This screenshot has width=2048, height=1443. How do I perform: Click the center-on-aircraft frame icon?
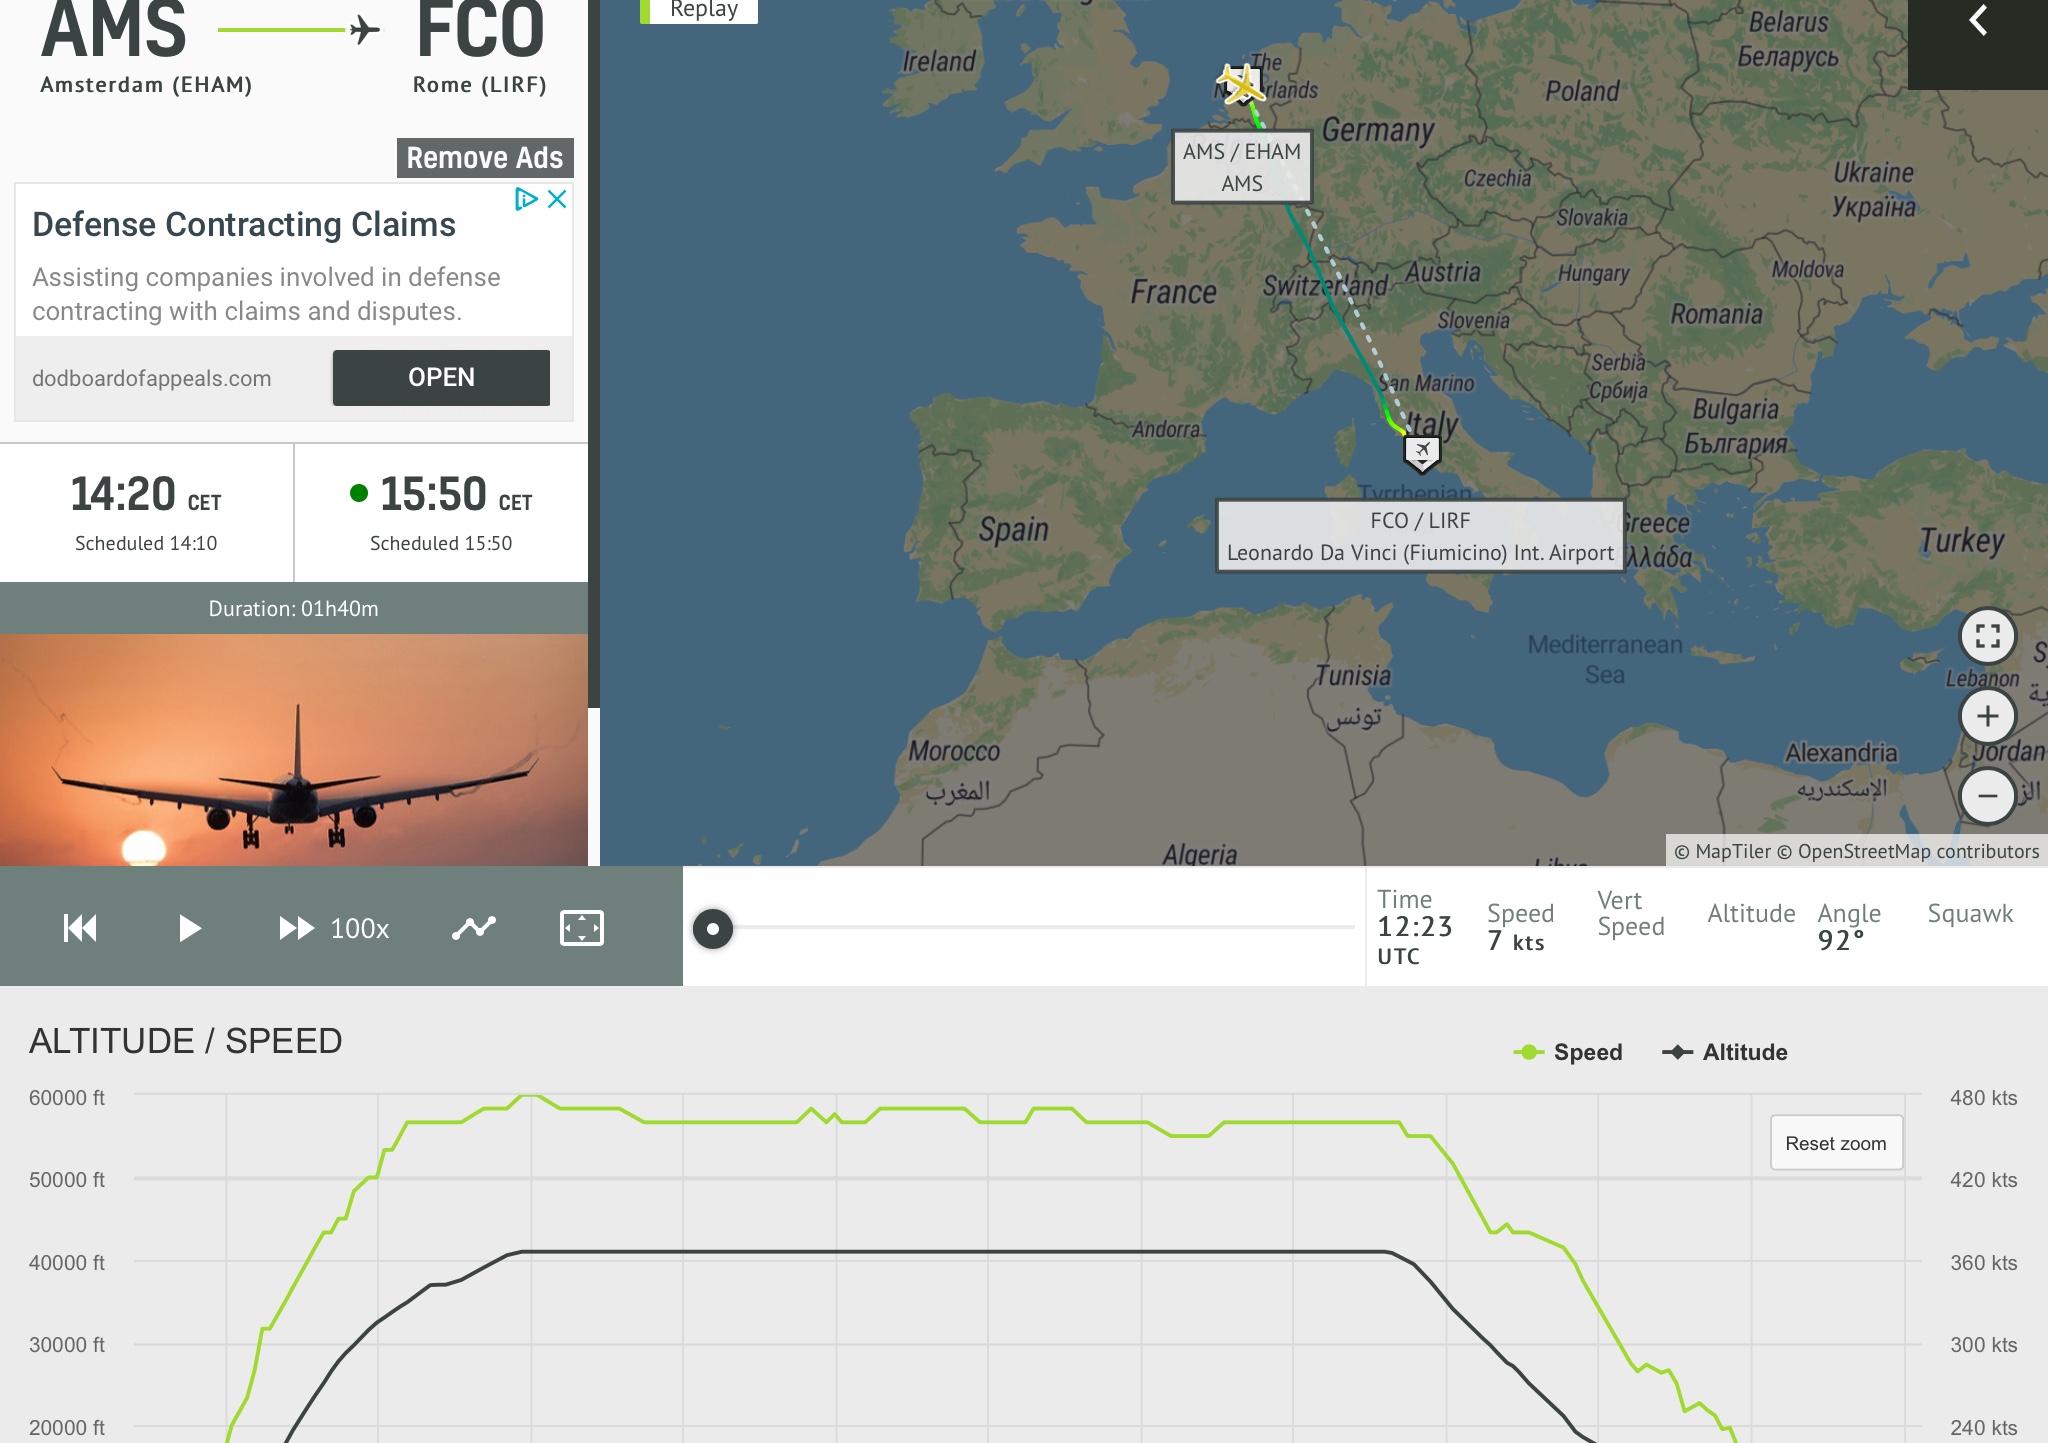click(x=582, y=928)
